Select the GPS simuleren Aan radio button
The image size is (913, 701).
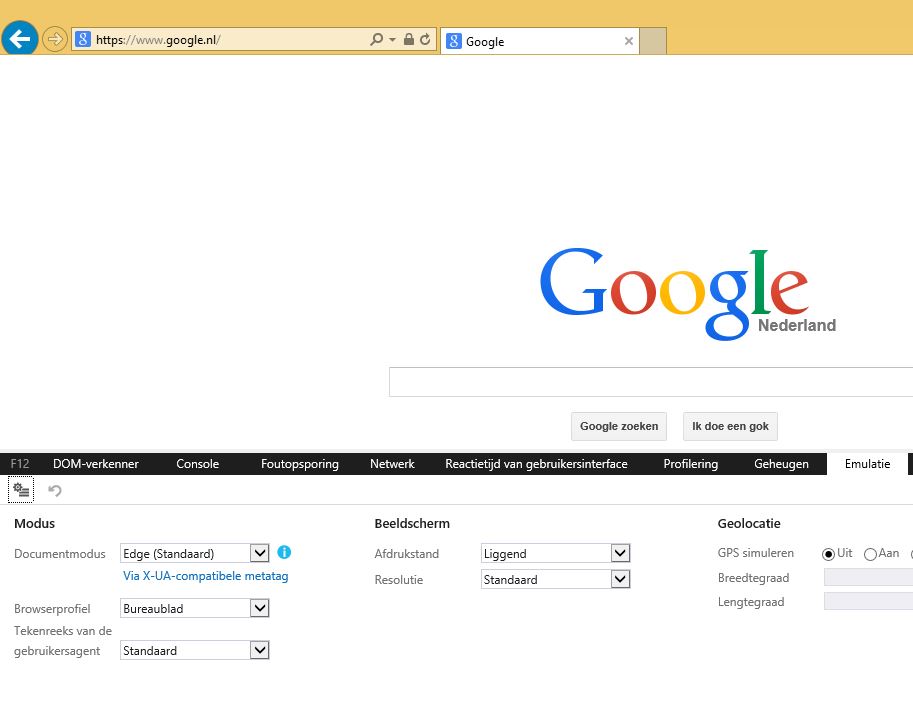pyautogui.click(x=870, y=554)
